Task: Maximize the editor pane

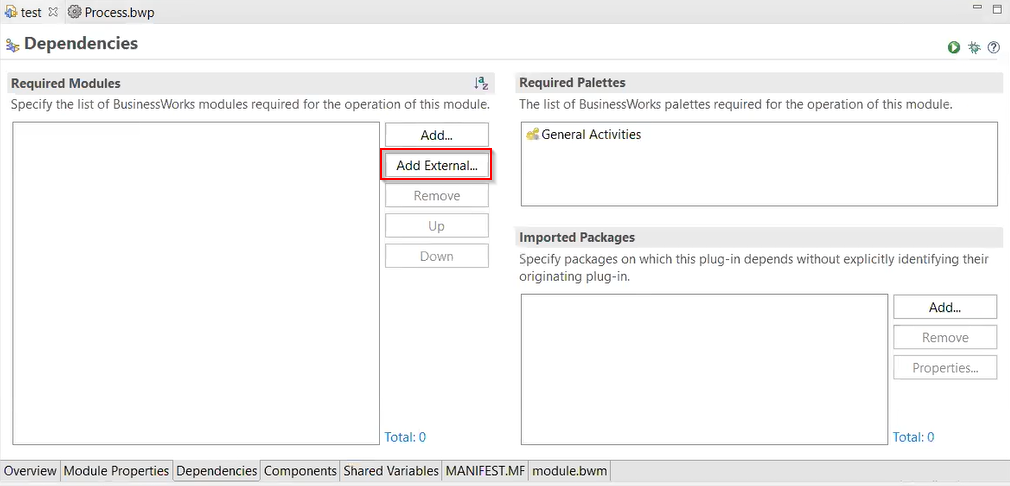Action: click(x=996, y=9)
